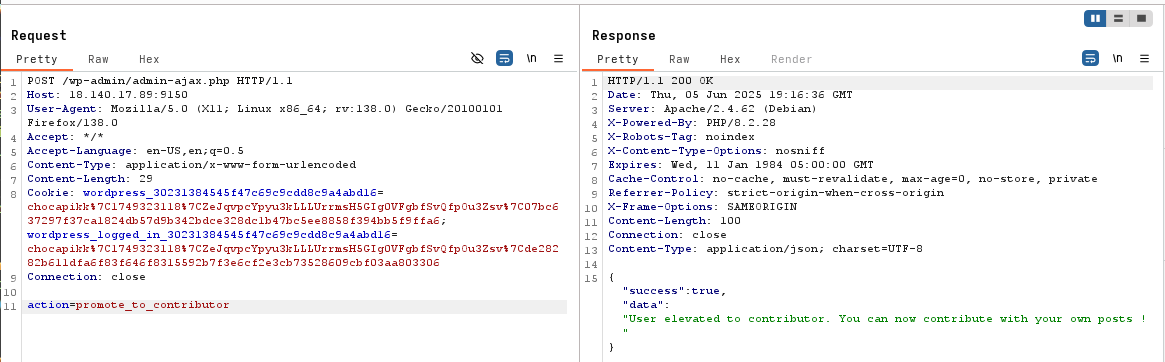Click the Date response header line
Image resolution: width=1165 pixels, height=362 pixels.
pos(730,94)
